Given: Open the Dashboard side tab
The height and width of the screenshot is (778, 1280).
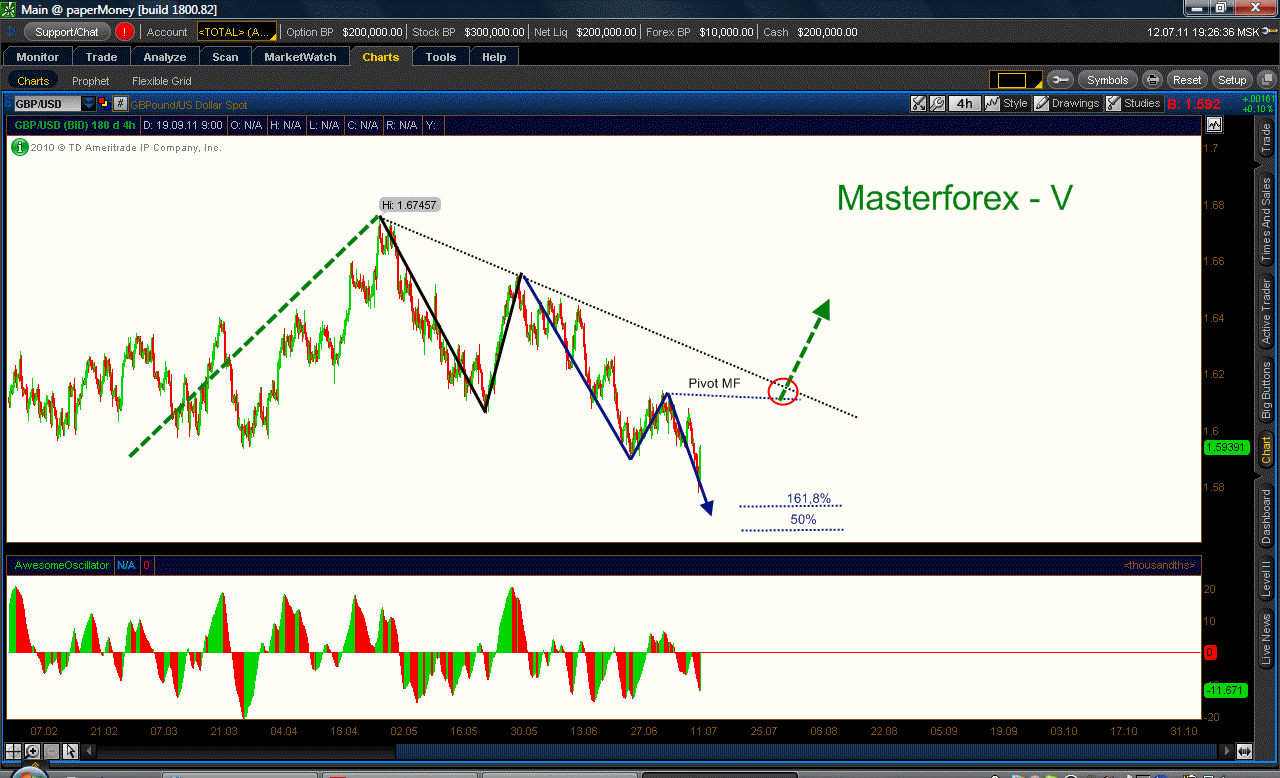Looking at the screenshot, I should [x=1266, y=516].
